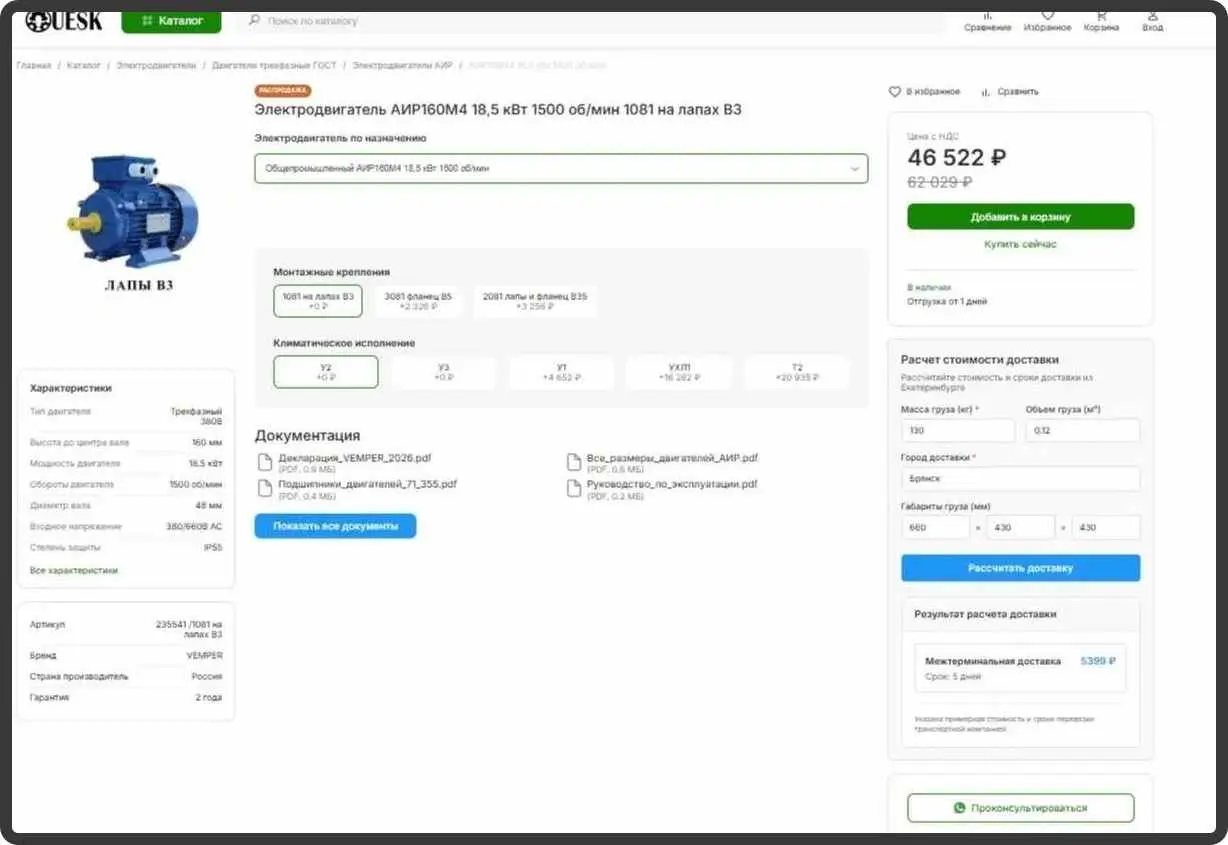The height and width of the screenshot is (845, 1228).
Task: Select 2081 лапы и фланец В35 option
Action: pos(535,301)
